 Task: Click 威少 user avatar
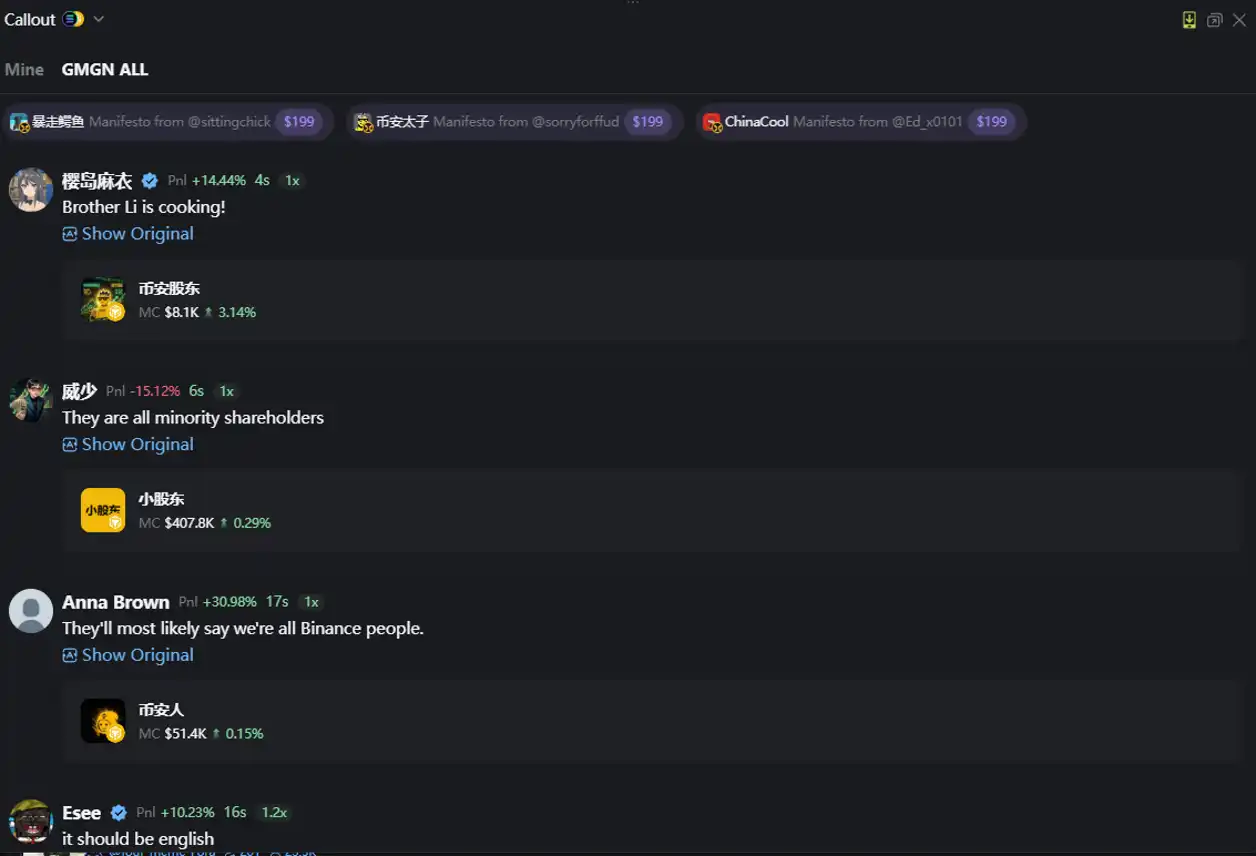(31, 400)
